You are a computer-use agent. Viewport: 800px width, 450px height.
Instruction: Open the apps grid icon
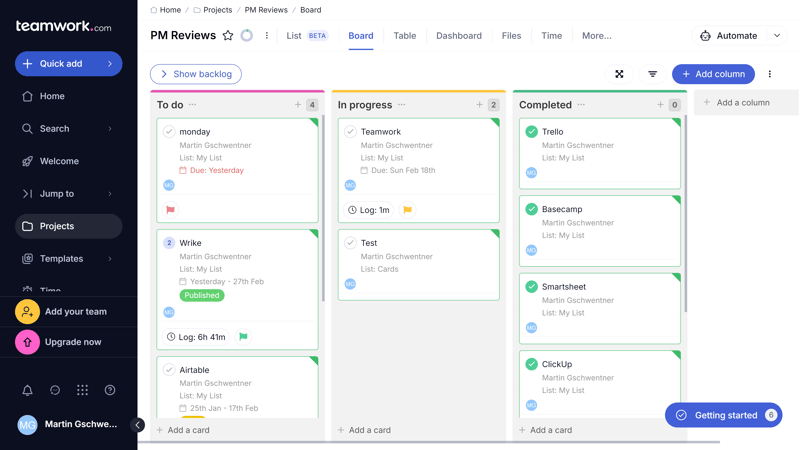tap(82, 390)
